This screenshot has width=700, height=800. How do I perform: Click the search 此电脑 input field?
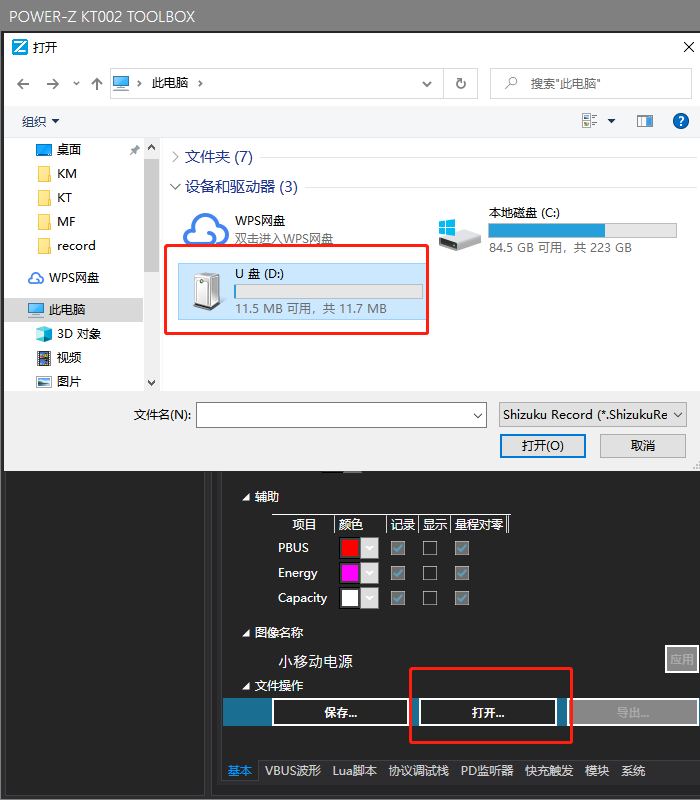[x=591, y=83]
